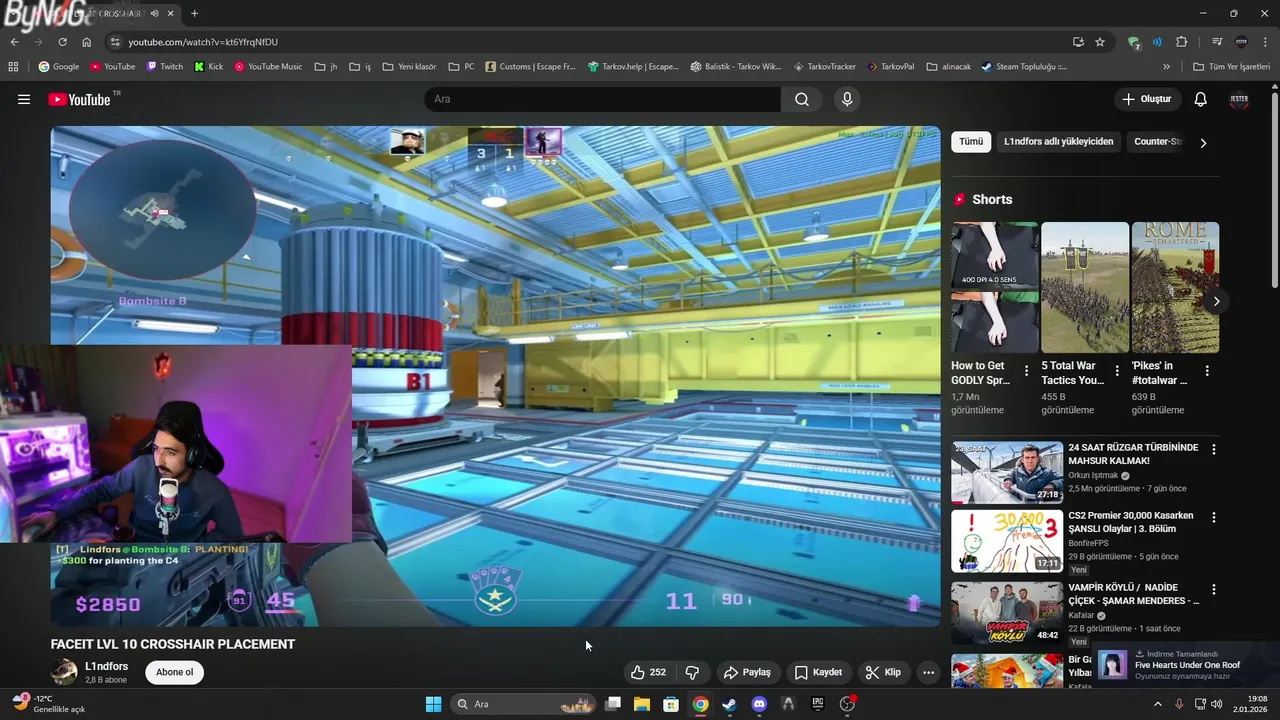
Task: Open the account avatar menu
Action: tap(1239, 99)
